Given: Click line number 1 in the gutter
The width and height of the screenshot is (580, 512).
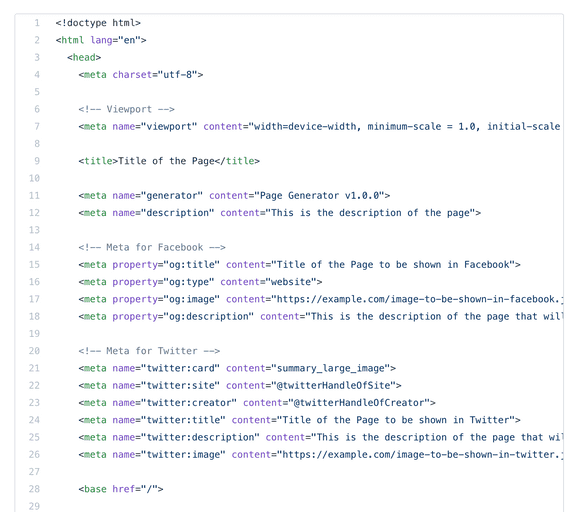Looking at the screenshot, I should coord(37,23).
